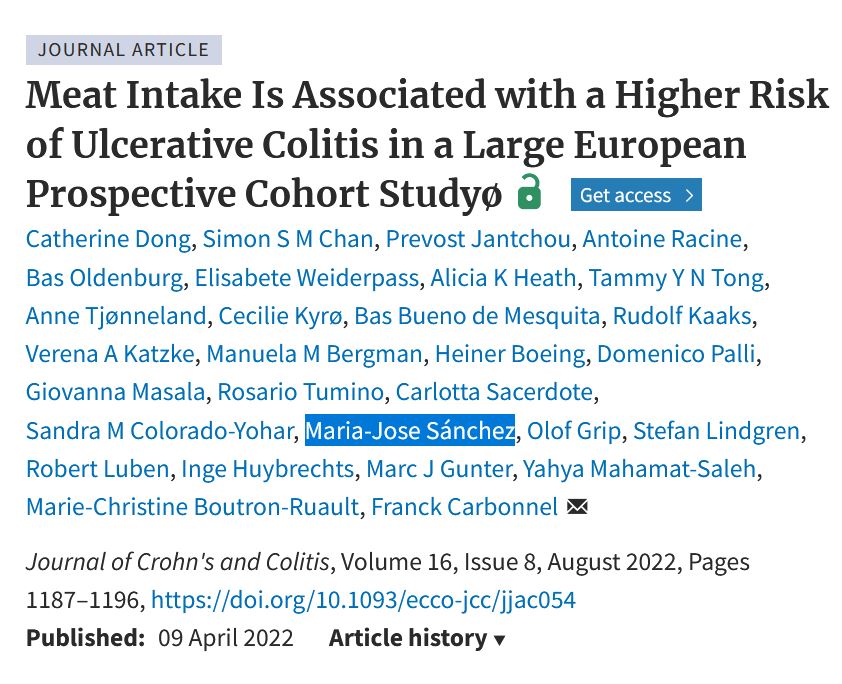Open Bas Oldenburg author info

point(104,277)
